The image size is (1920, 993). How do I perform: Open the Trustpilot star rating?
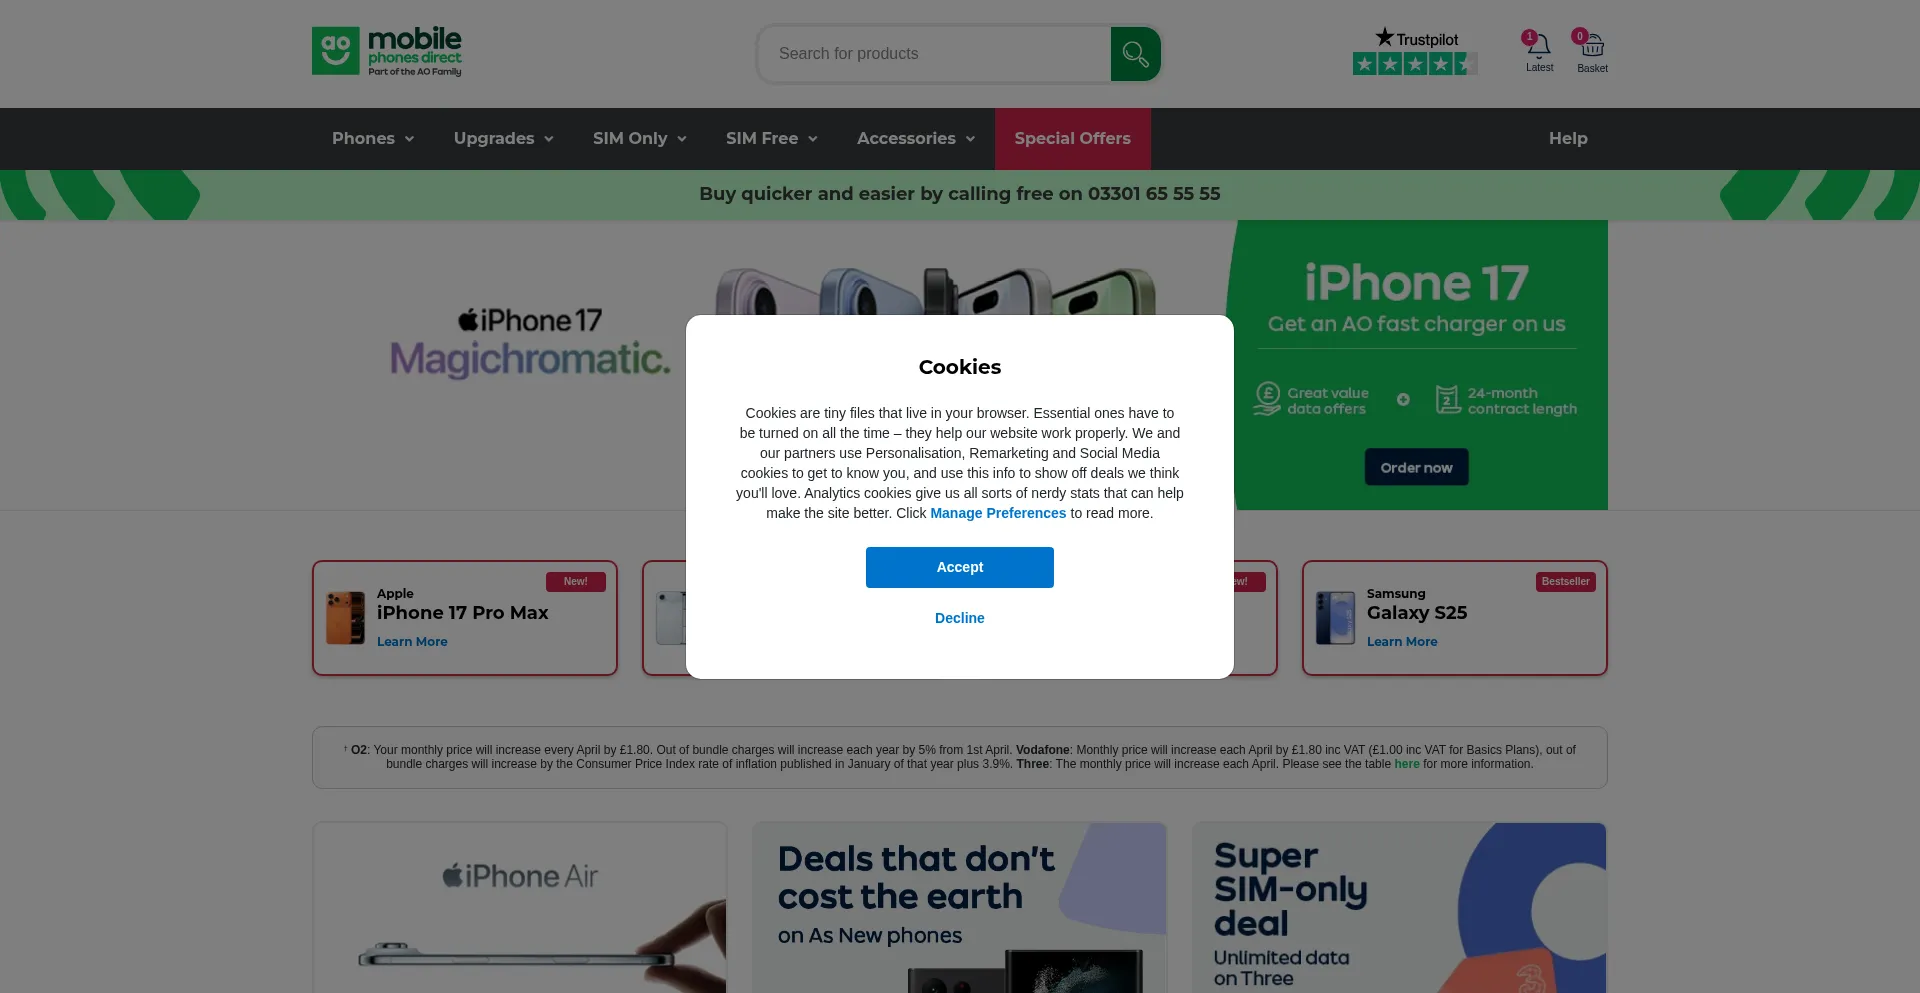[1415, 51]
